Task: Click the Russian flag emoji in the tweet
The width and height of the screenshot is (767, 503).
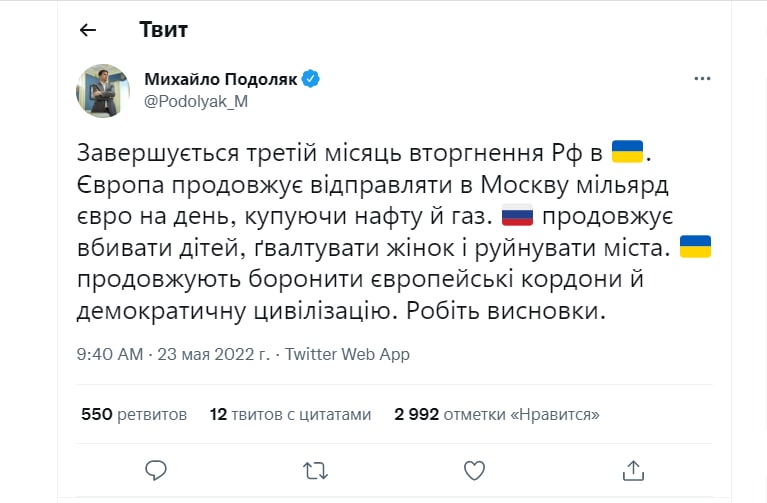Action: [x=517, y=216]
